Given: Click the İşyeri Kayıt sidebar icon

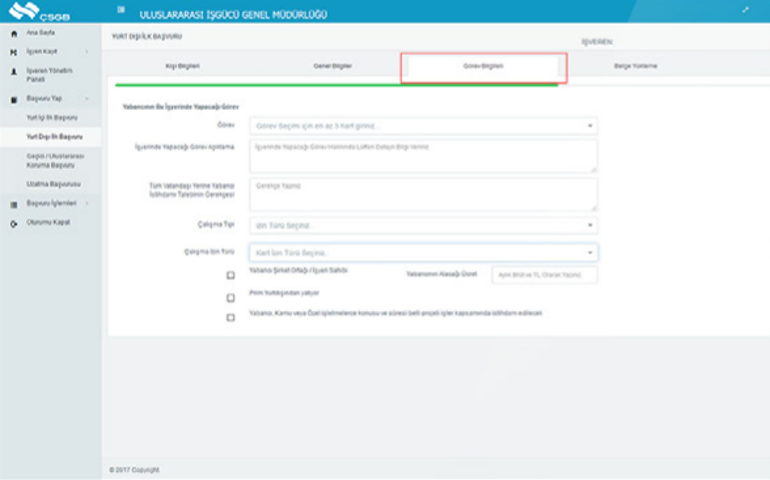Looking at the screenshot, I should [x=13, y=51].
